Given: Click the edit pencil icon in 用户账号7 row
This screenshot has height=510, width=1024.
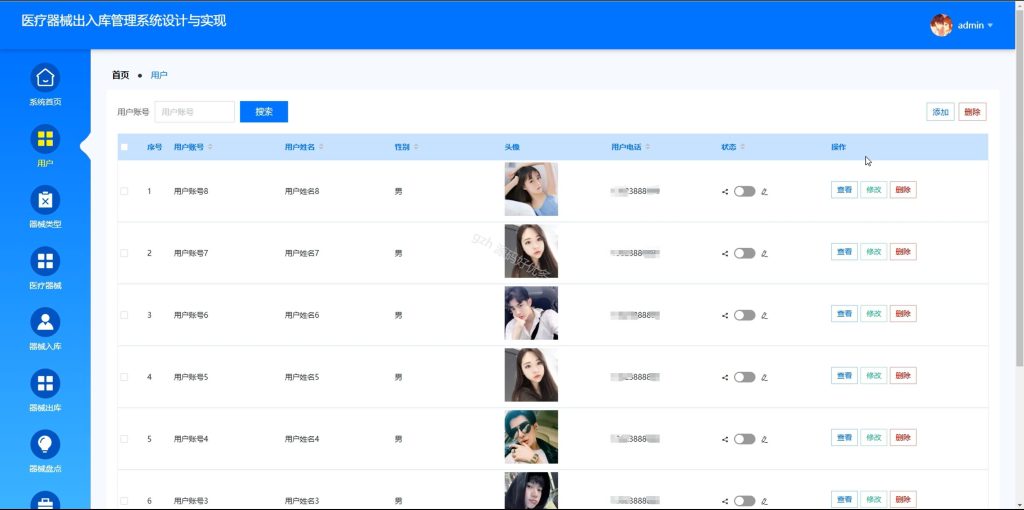Looking at the screenshot, I should [x=765, y=253].
